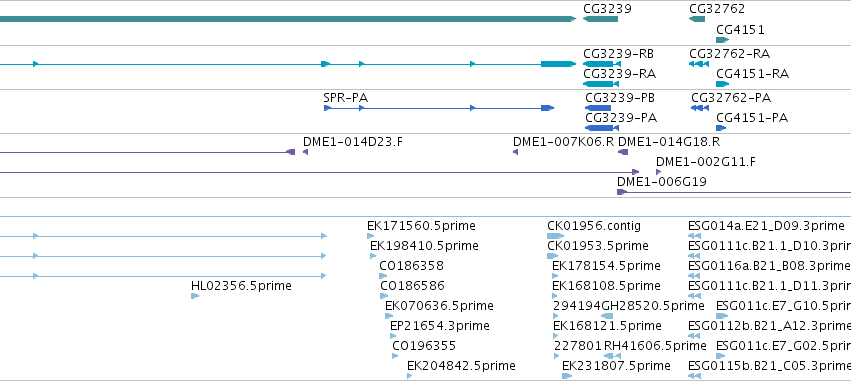Click the CG3239-RB transcript glyph
This screenshot has height=381, width=851.
[601, 64]
